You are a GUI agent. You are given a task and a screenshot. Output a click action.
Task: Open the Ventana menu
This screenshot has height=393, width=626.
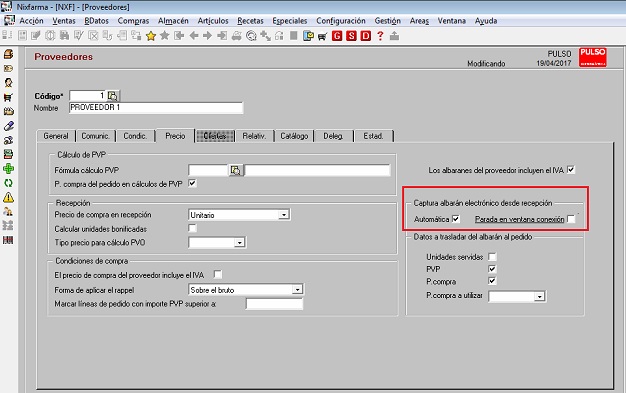[452, 21]
